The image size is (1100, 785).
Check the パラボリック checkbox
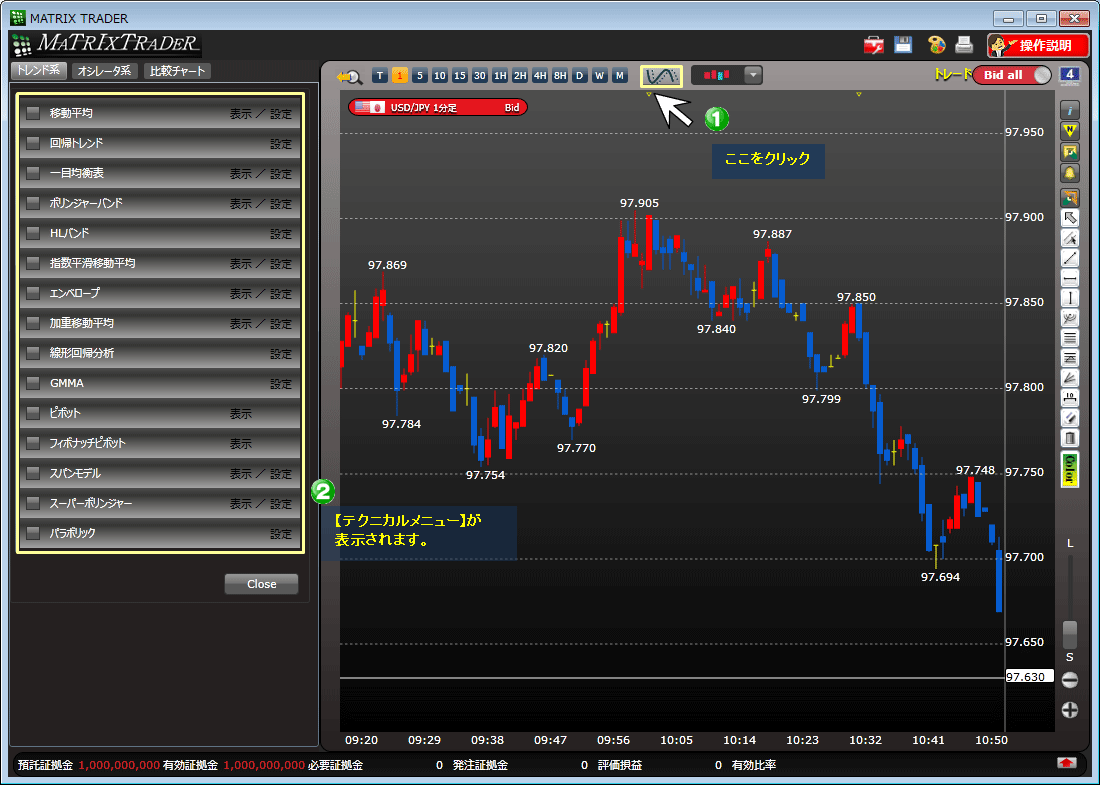pos(33,533)
